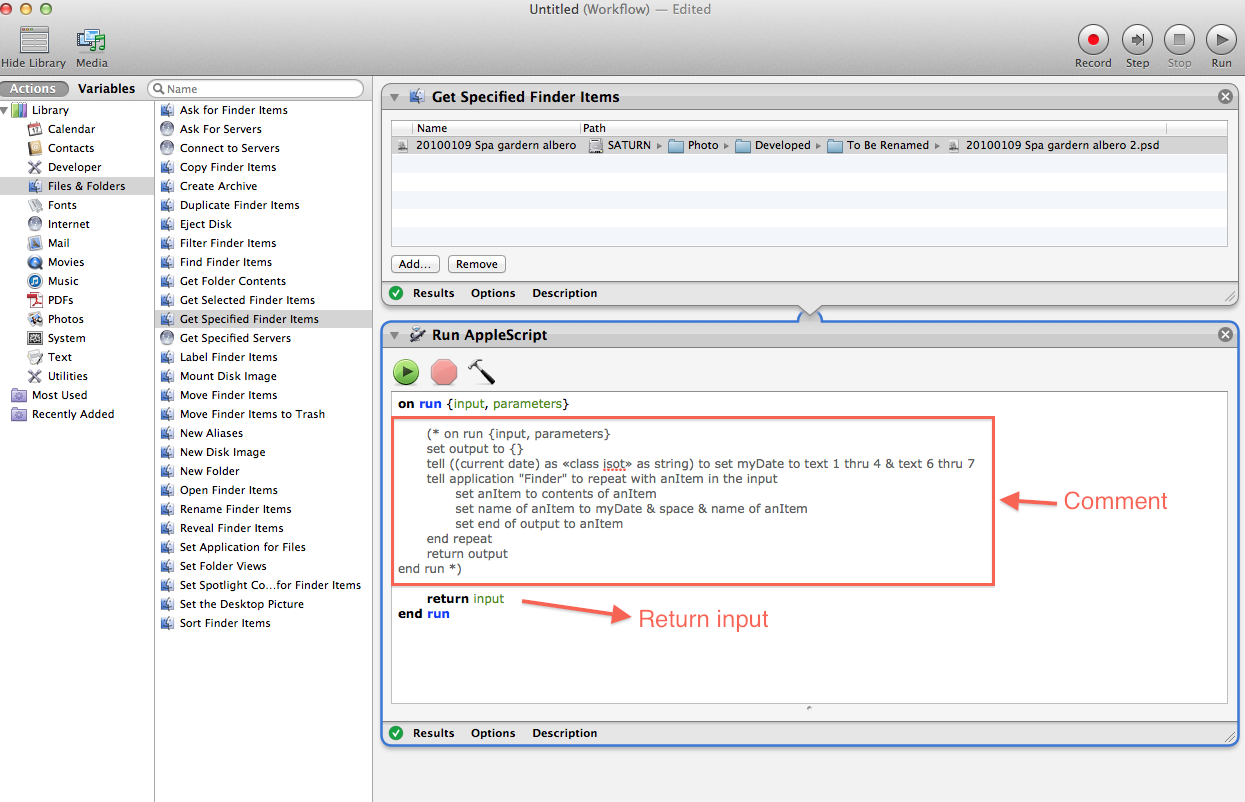1245x802 pixels.
Task: Collapse the Run AppleScript action
Action: (x=395, y=335)
